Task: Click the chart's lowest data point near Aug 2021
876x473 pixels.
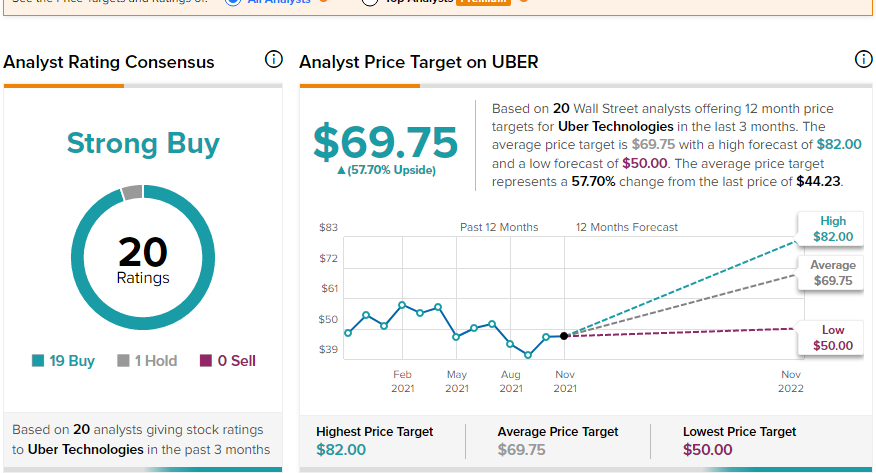Action: point(528,355)
